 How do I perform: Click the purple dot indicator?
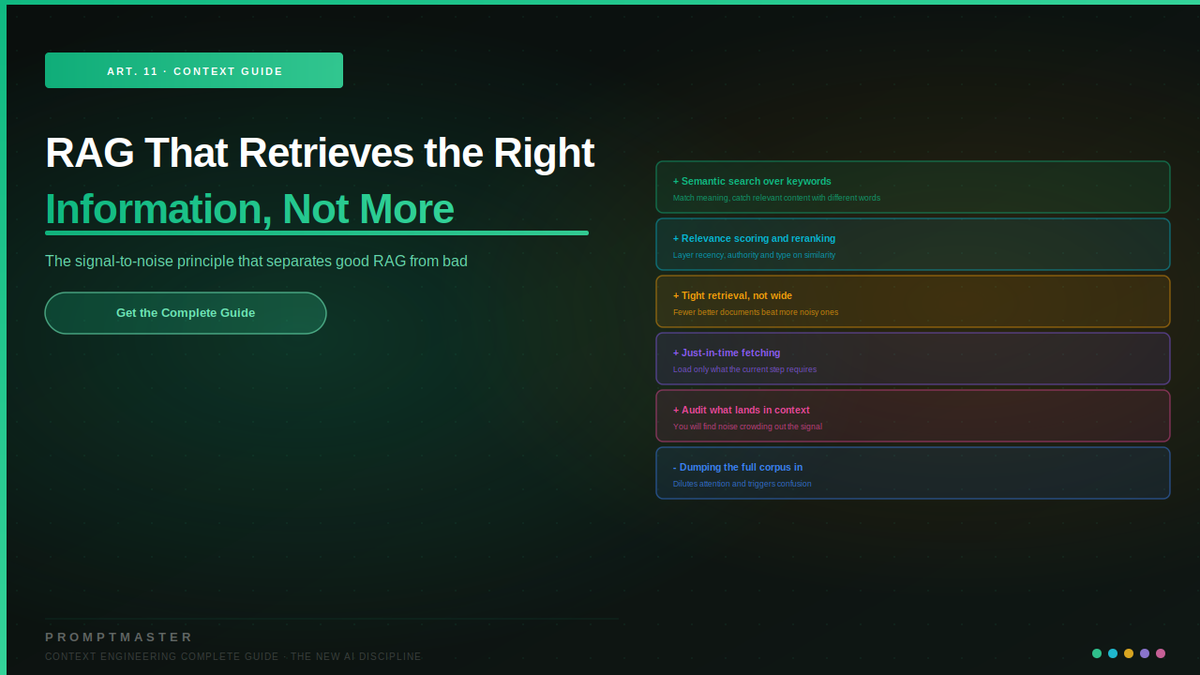click(x=1145, y=653)
